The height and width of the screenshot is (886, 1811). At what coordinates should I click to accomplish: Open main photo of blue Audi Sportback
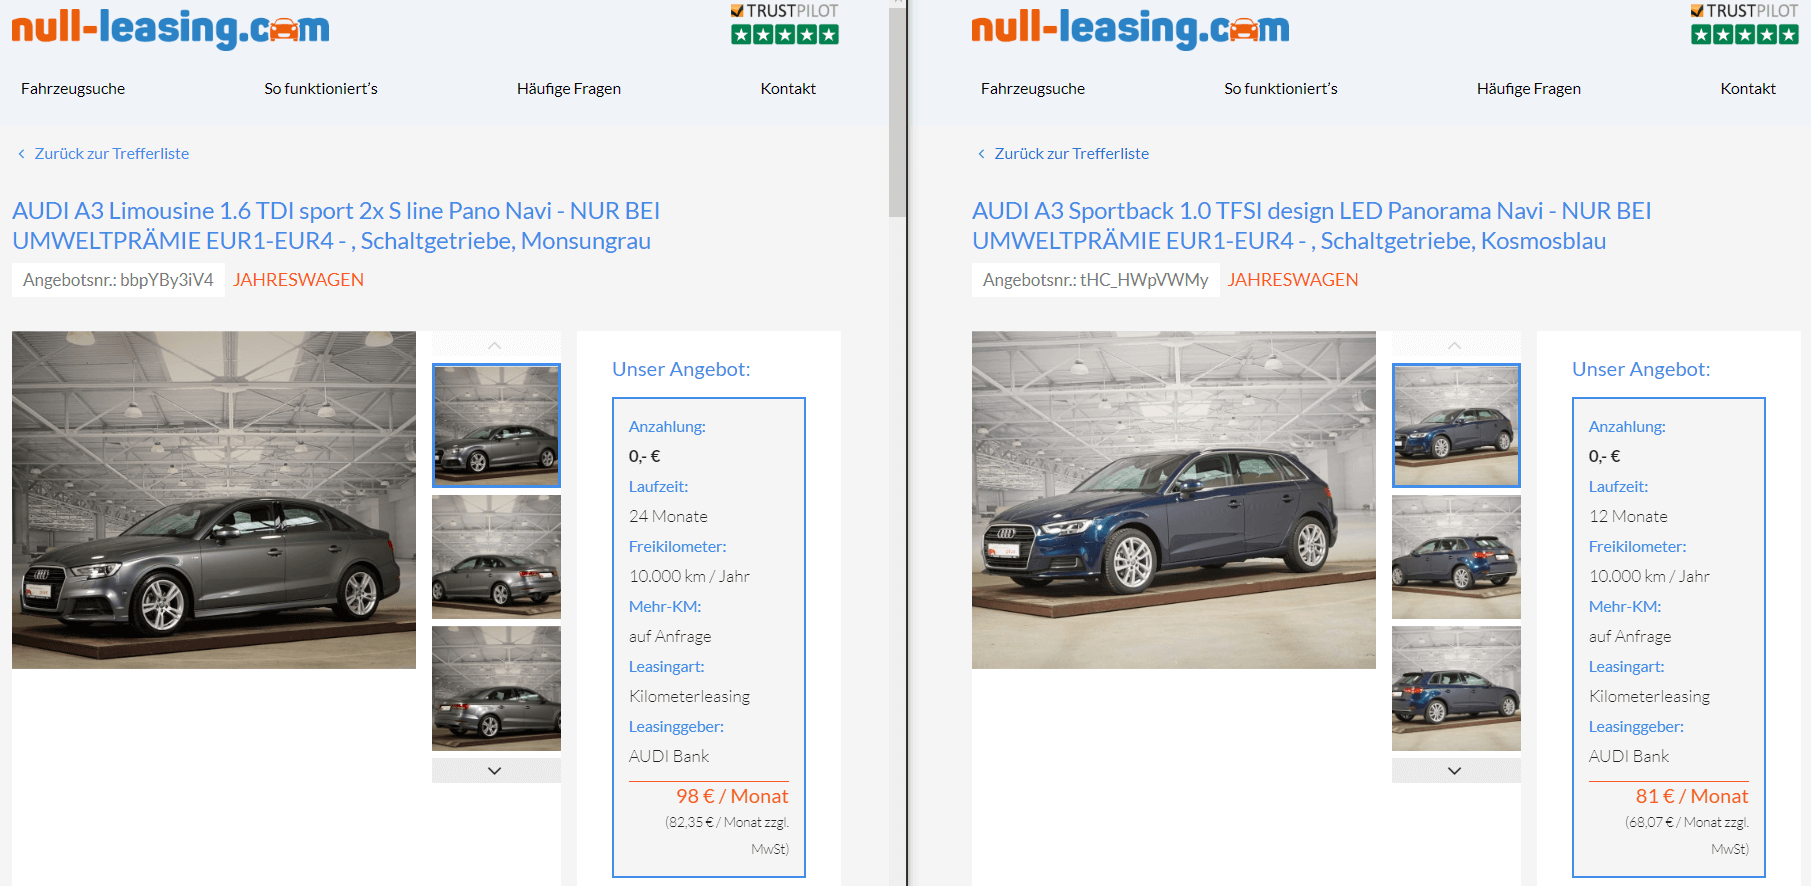click(1174, 500)
